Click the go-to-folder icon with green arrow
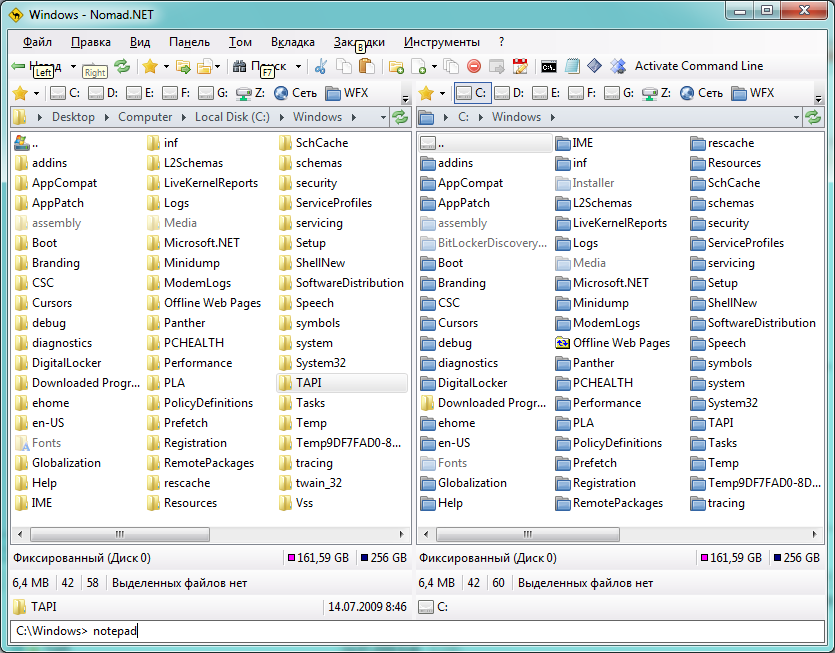The image size is (835, 653). (x=183, y=67)
